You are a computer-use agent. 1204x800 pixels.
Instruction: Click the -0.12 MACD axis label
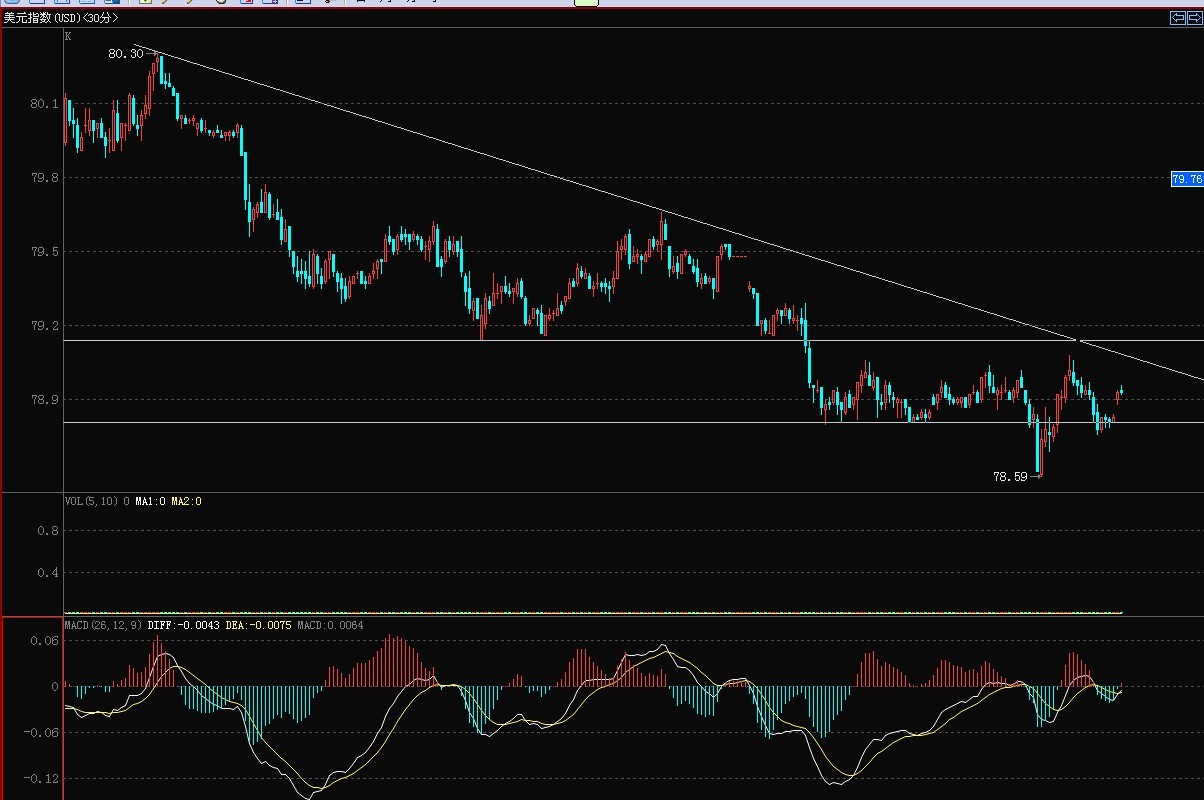click(41, 779)
